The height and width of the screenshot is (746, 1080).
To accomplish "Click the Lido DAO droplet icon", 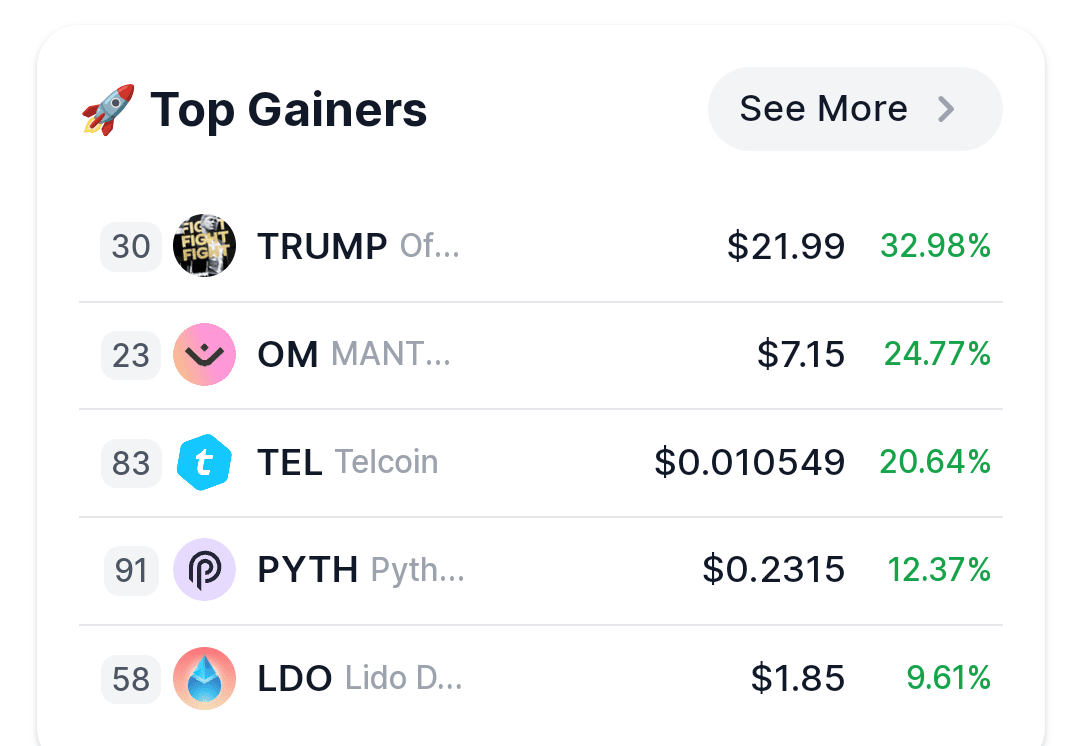I will 204,678.
